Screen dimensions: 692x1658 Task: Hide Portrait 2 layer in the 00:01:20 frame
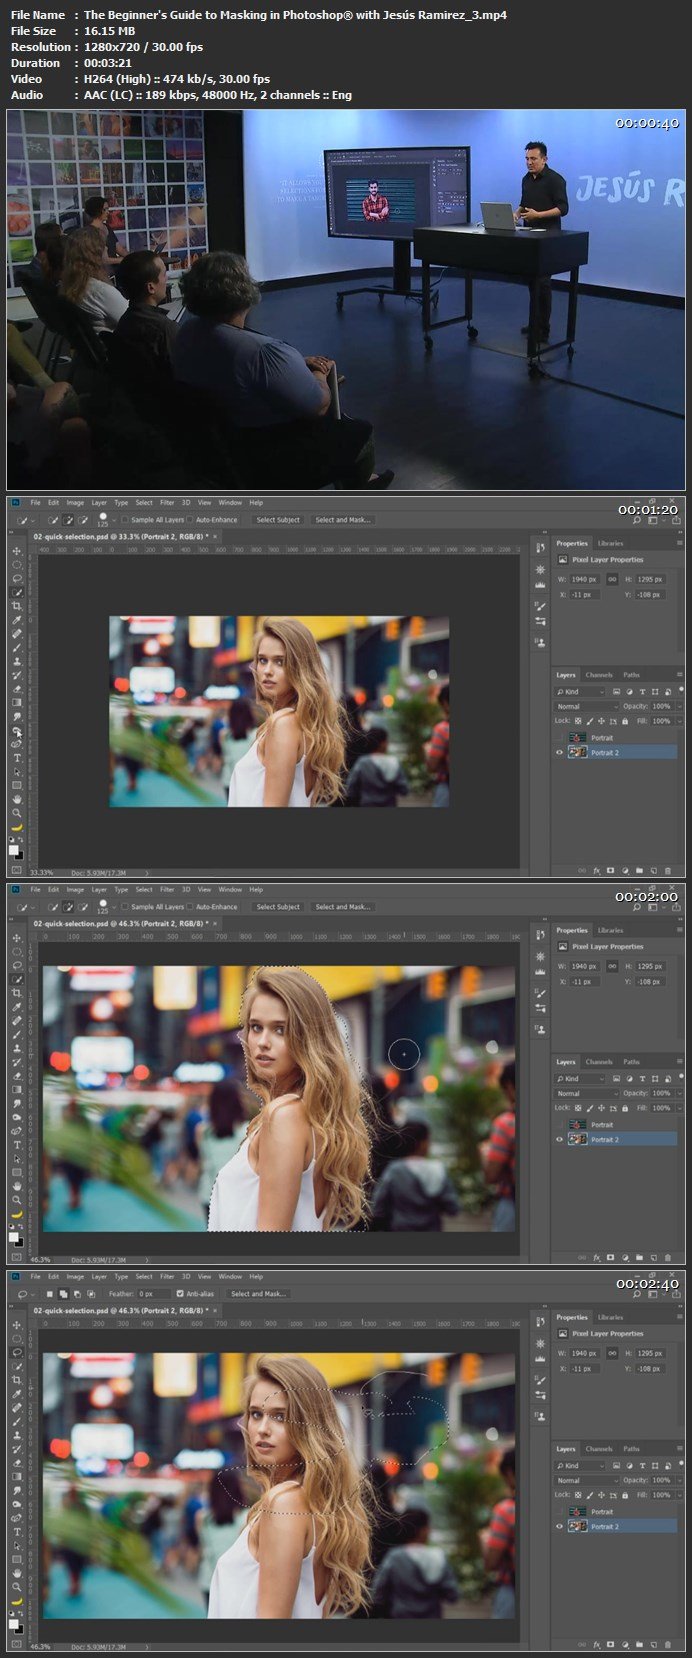559,752
